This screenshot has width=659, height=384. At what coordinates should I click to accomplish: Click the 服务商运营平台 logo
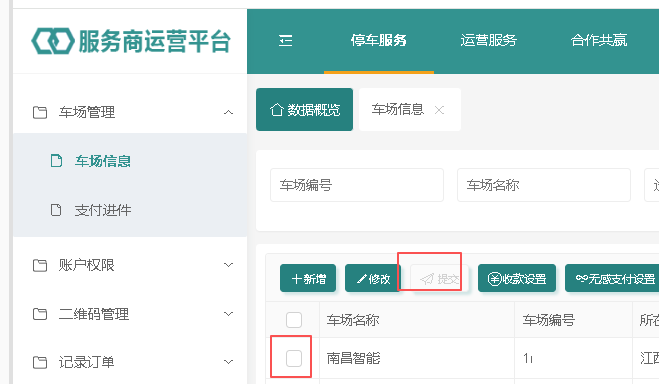pos(131,41)
